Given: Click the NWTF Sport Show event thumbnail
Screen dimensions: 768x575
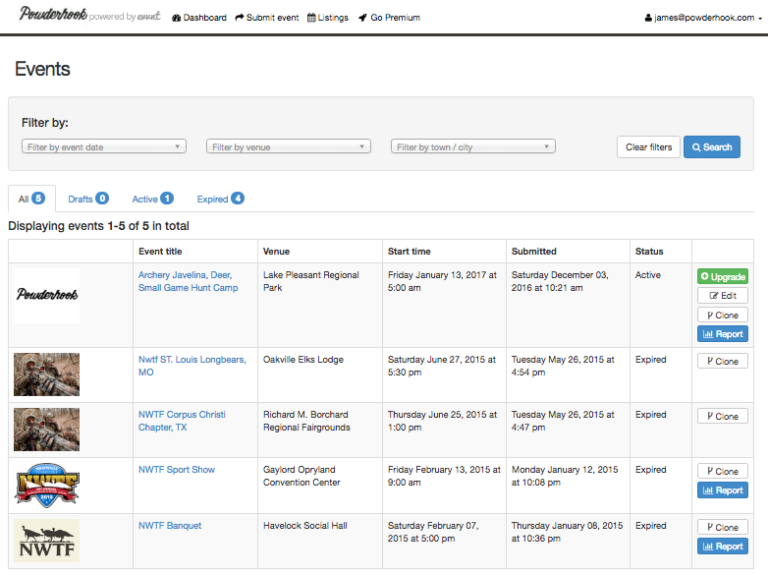Looking at the screenshot, I should click(46, 485).
